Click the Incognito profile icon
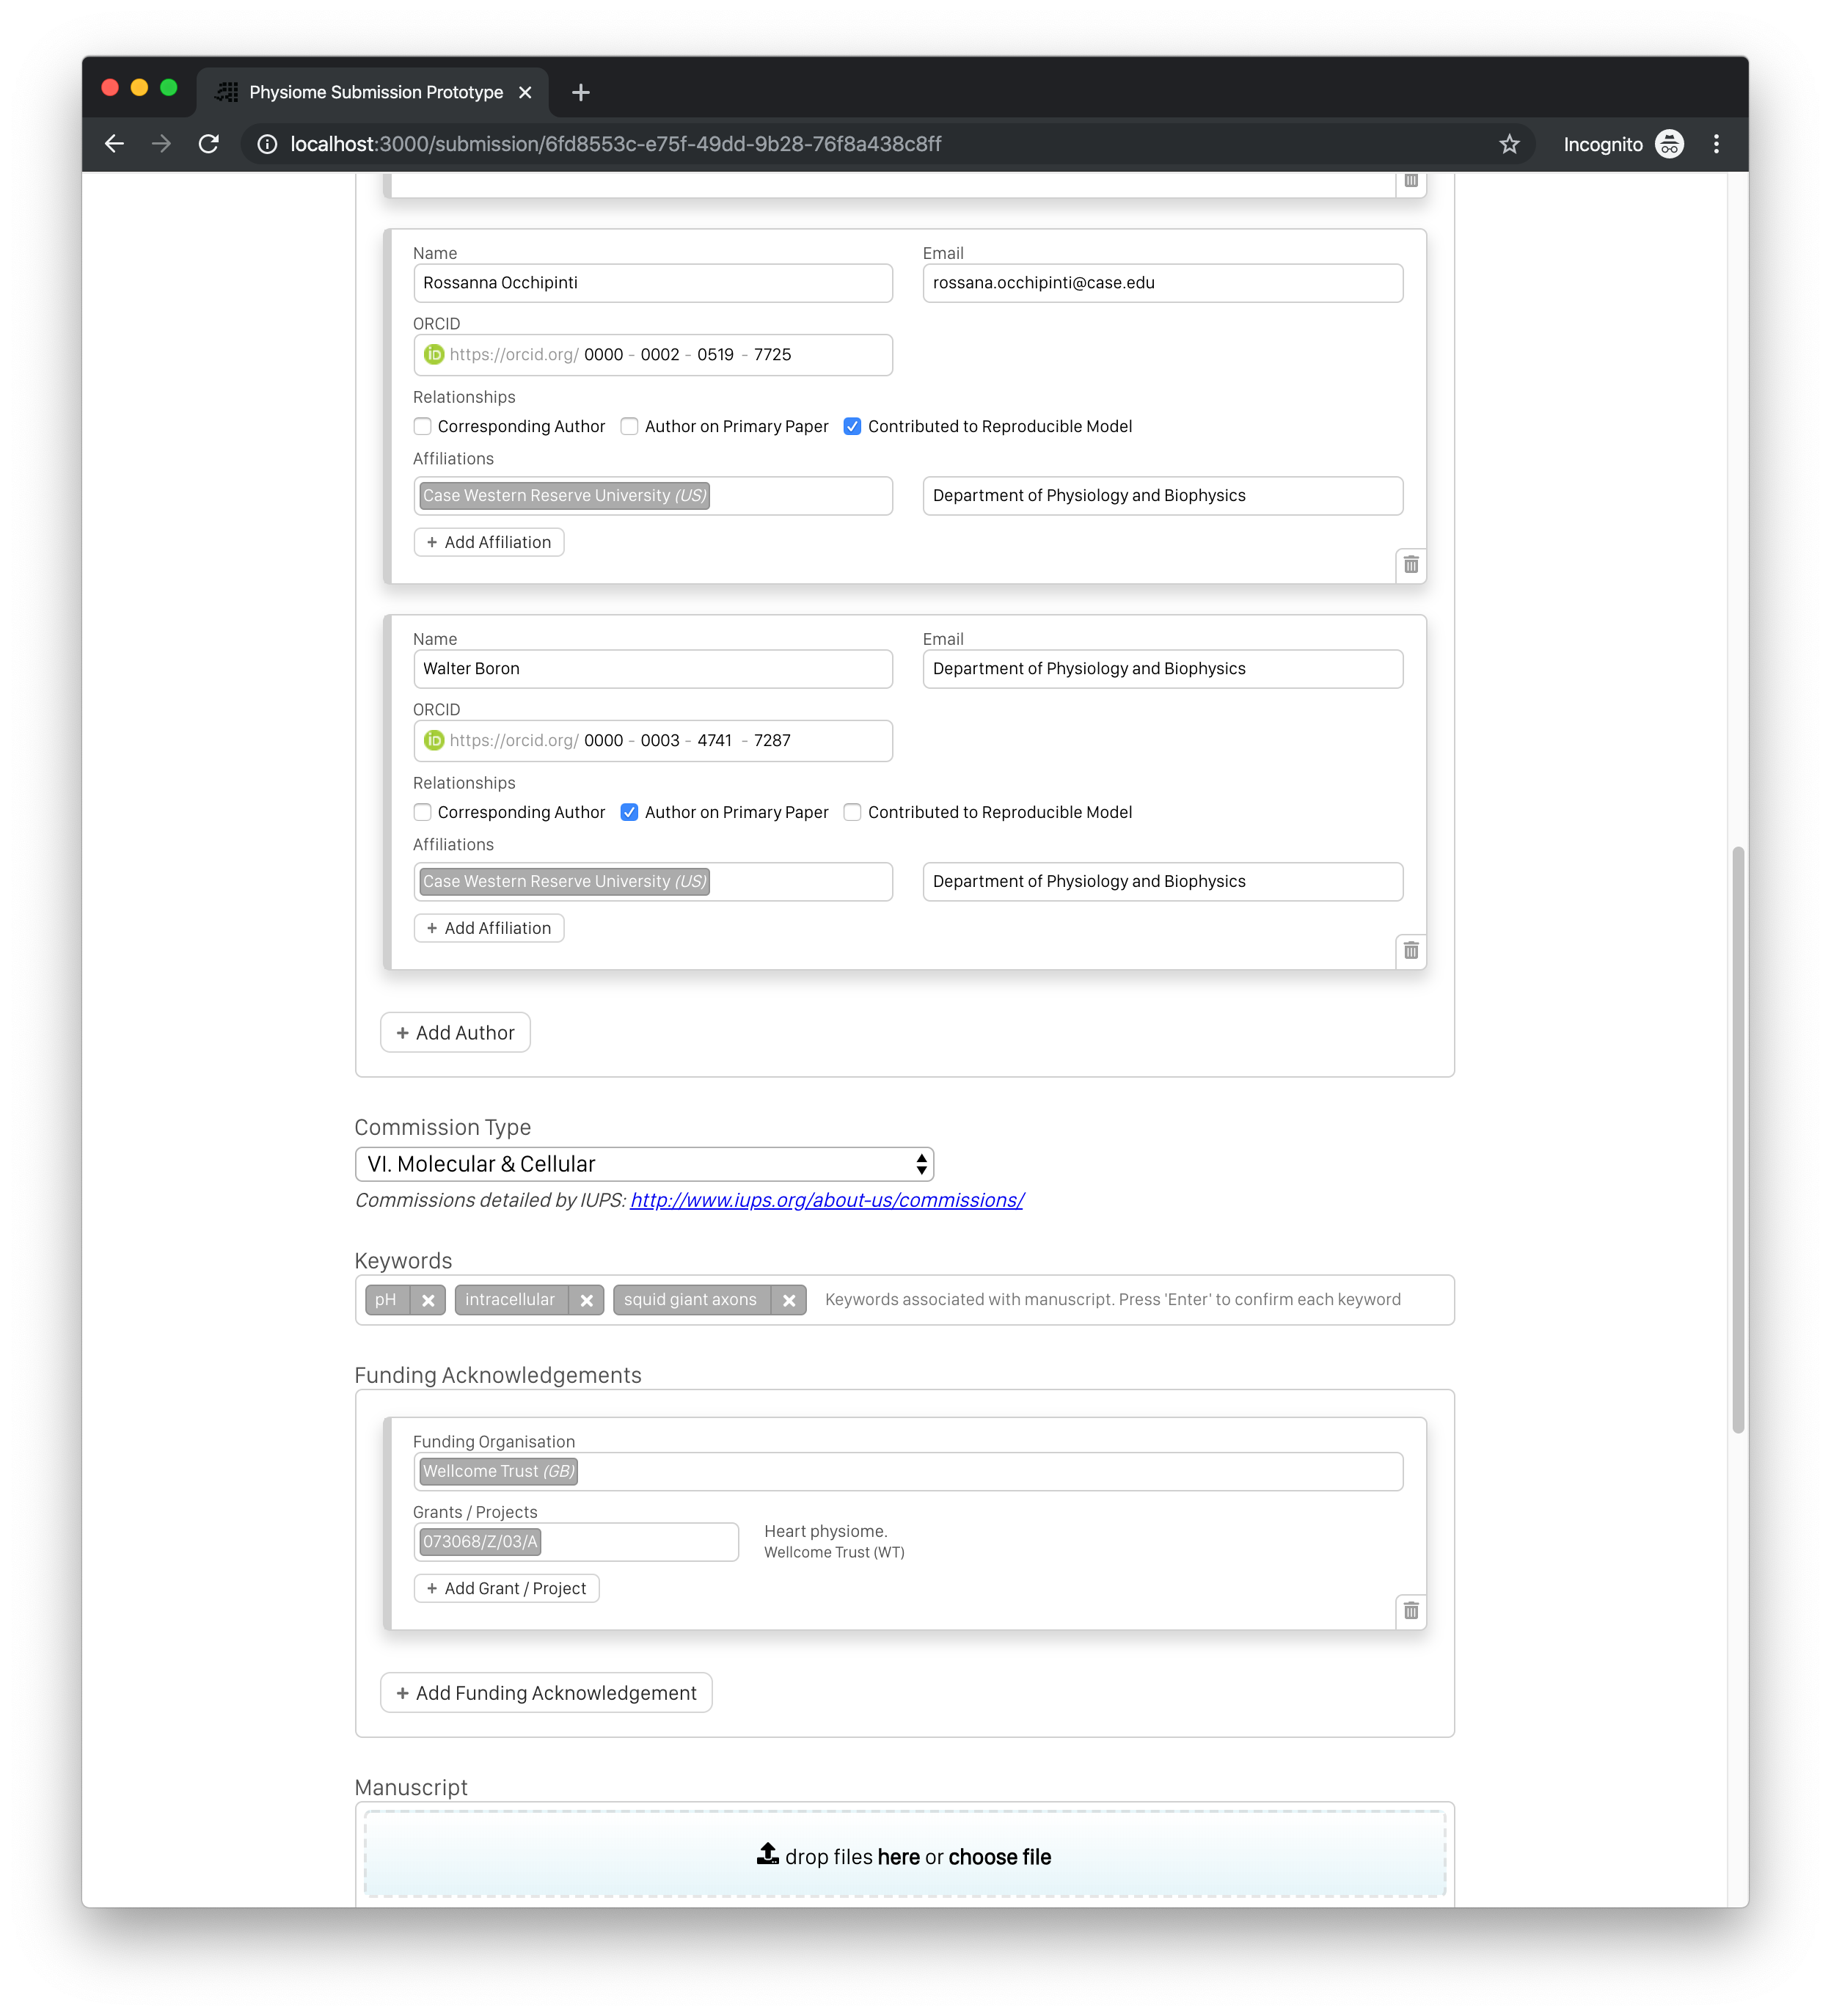 1669,144
